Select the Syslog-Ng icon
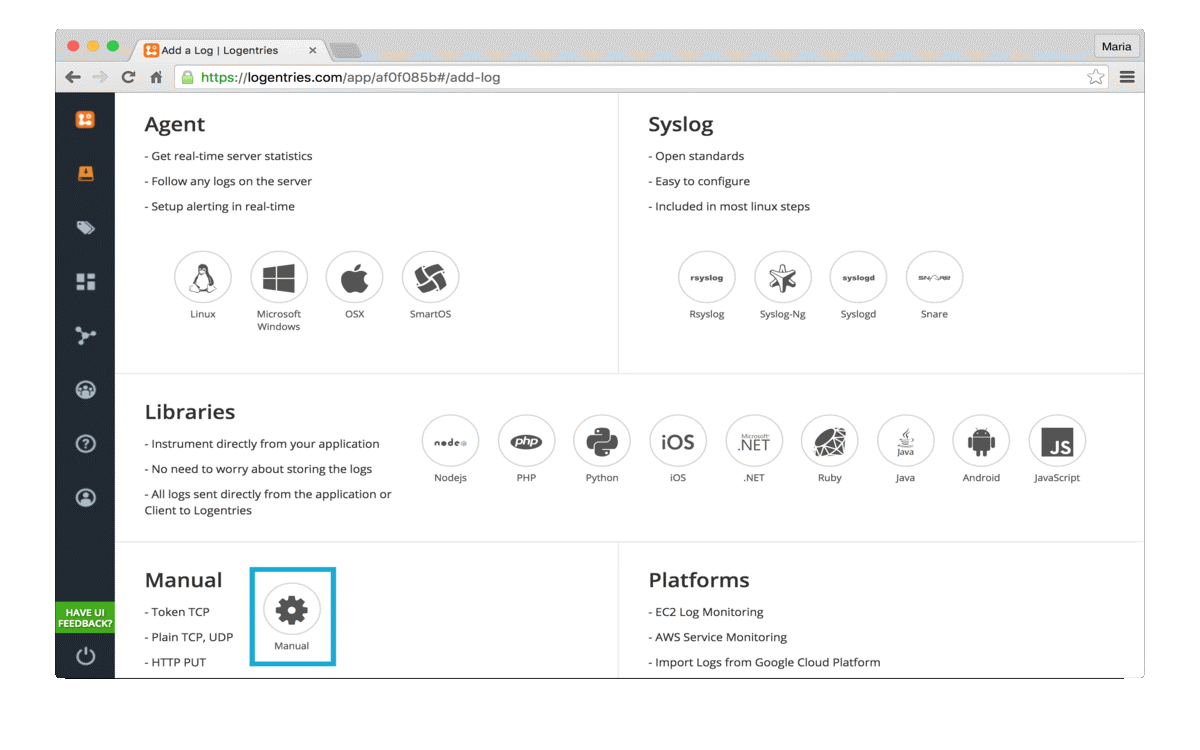The image size is (1200, 750). [x=783, y=278]
